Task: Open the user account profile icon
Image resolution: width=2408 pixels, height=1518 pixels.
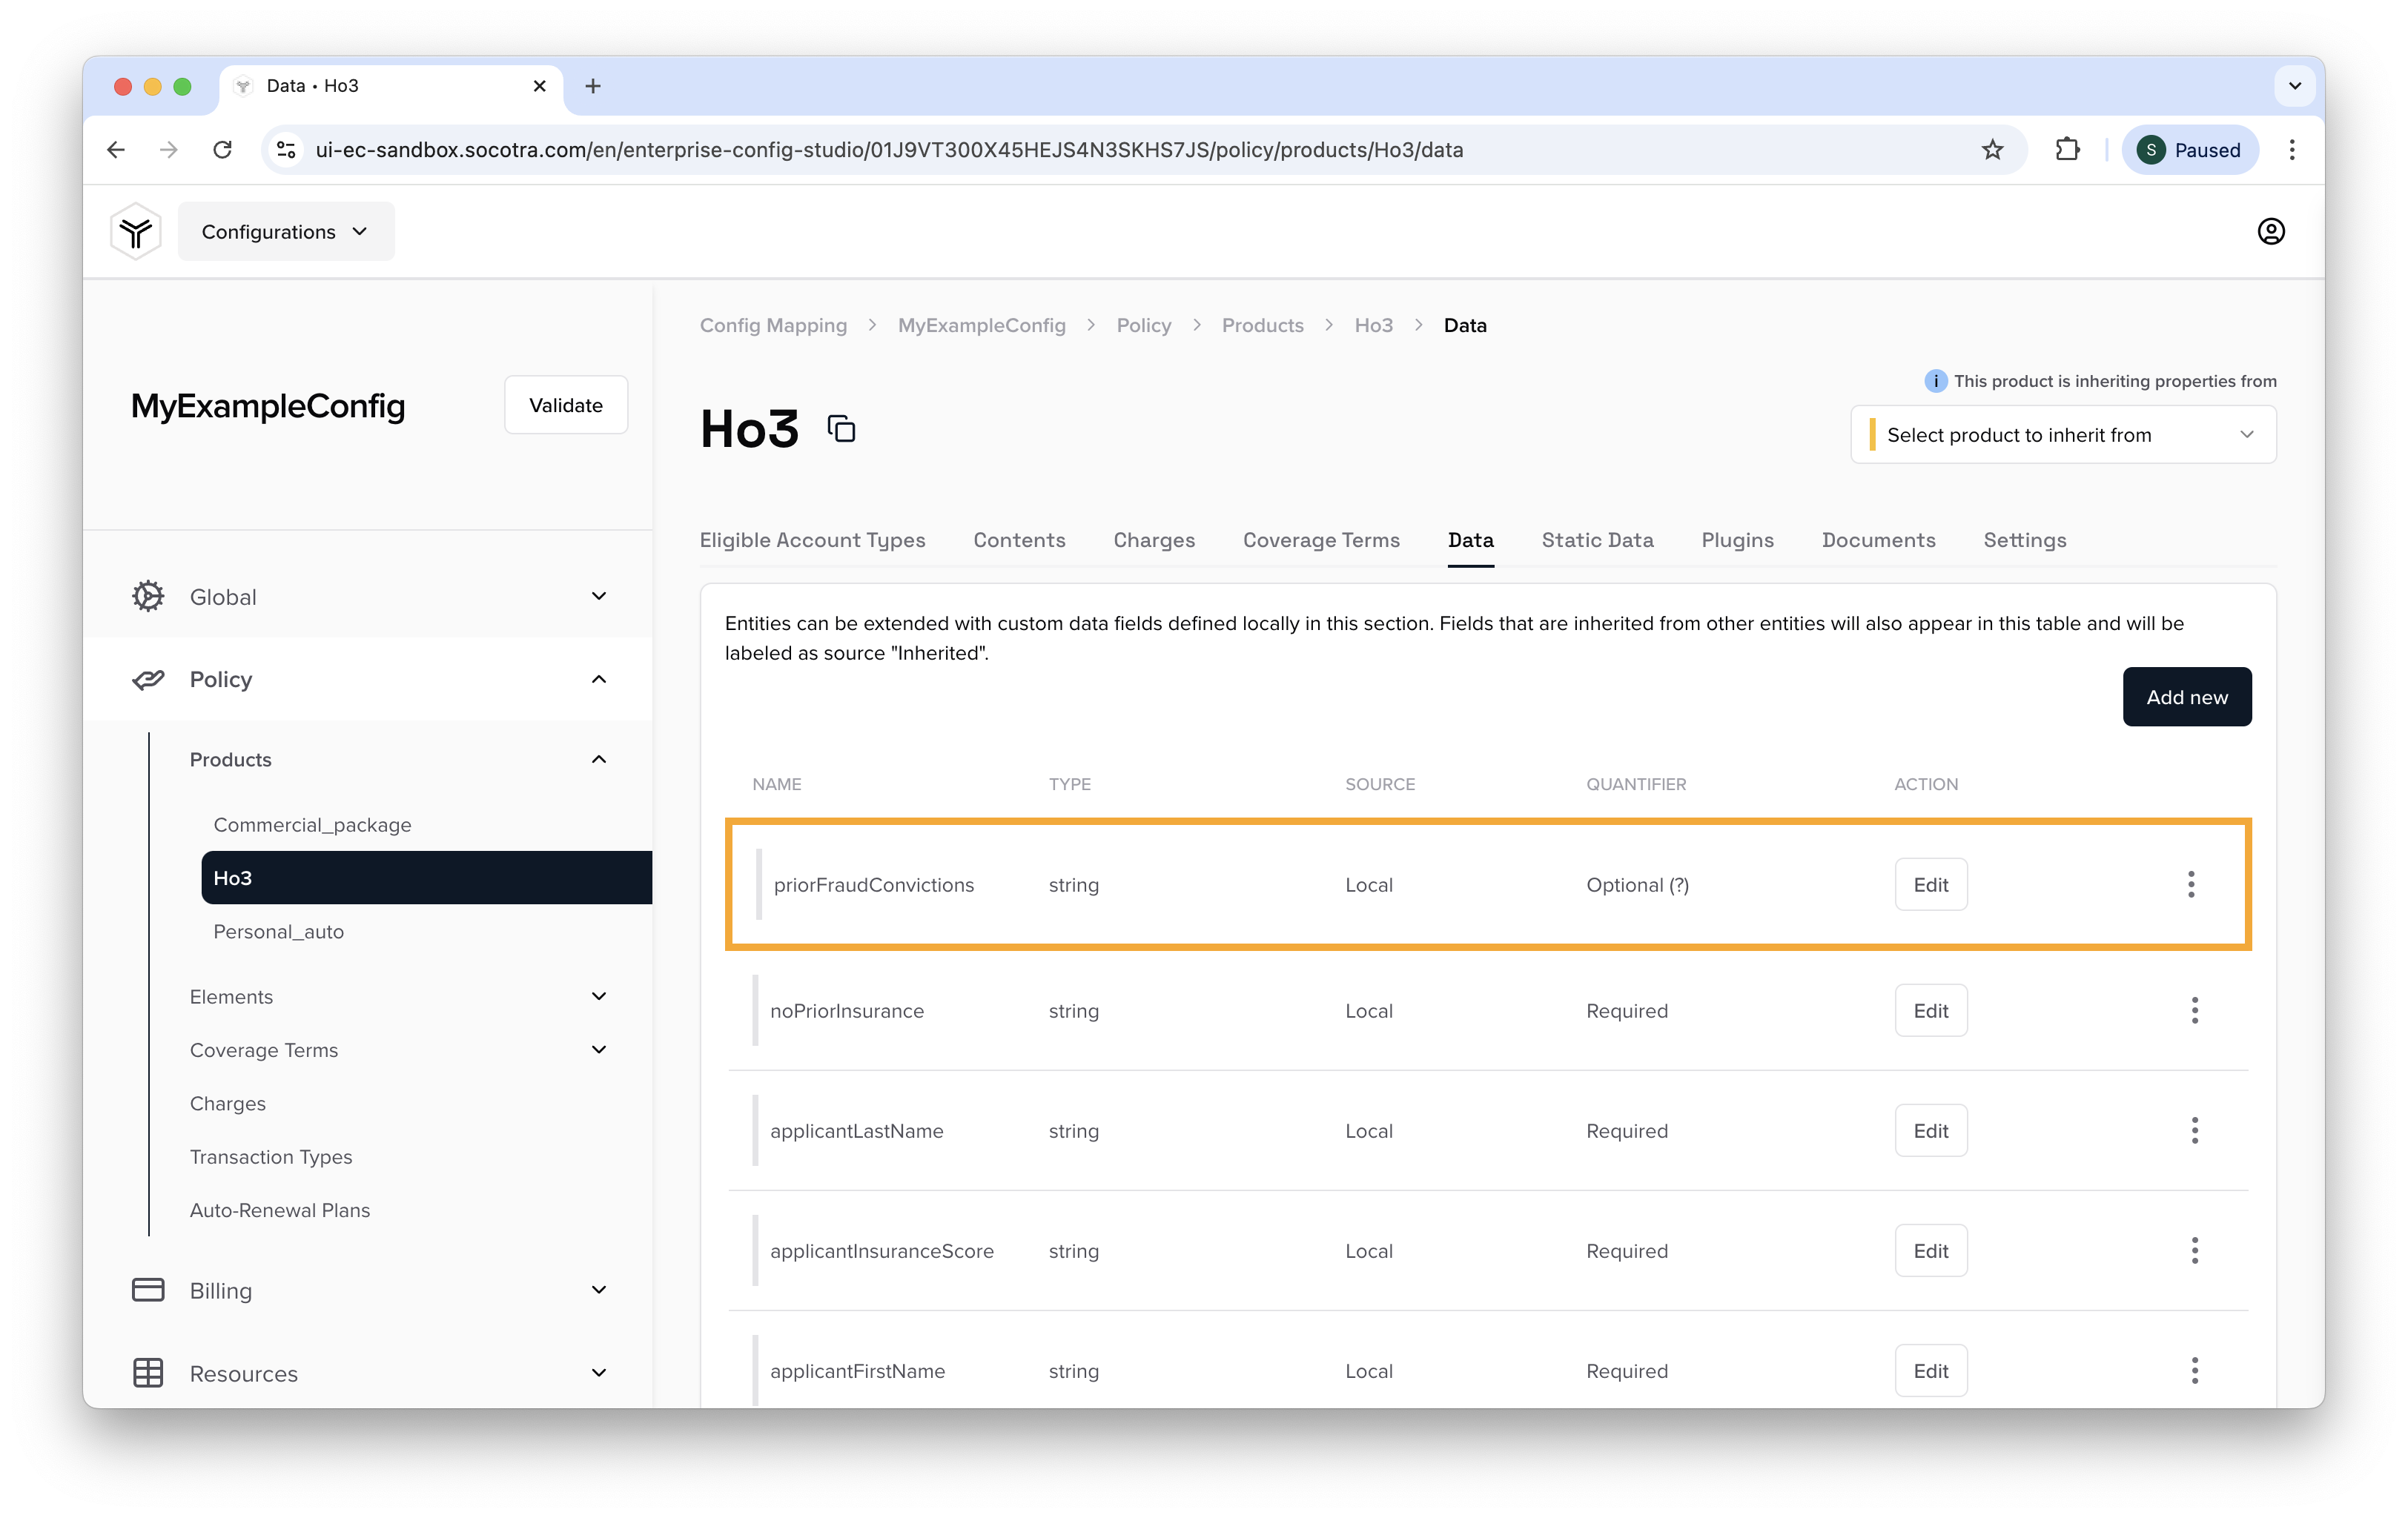Action: point(2271,231)
